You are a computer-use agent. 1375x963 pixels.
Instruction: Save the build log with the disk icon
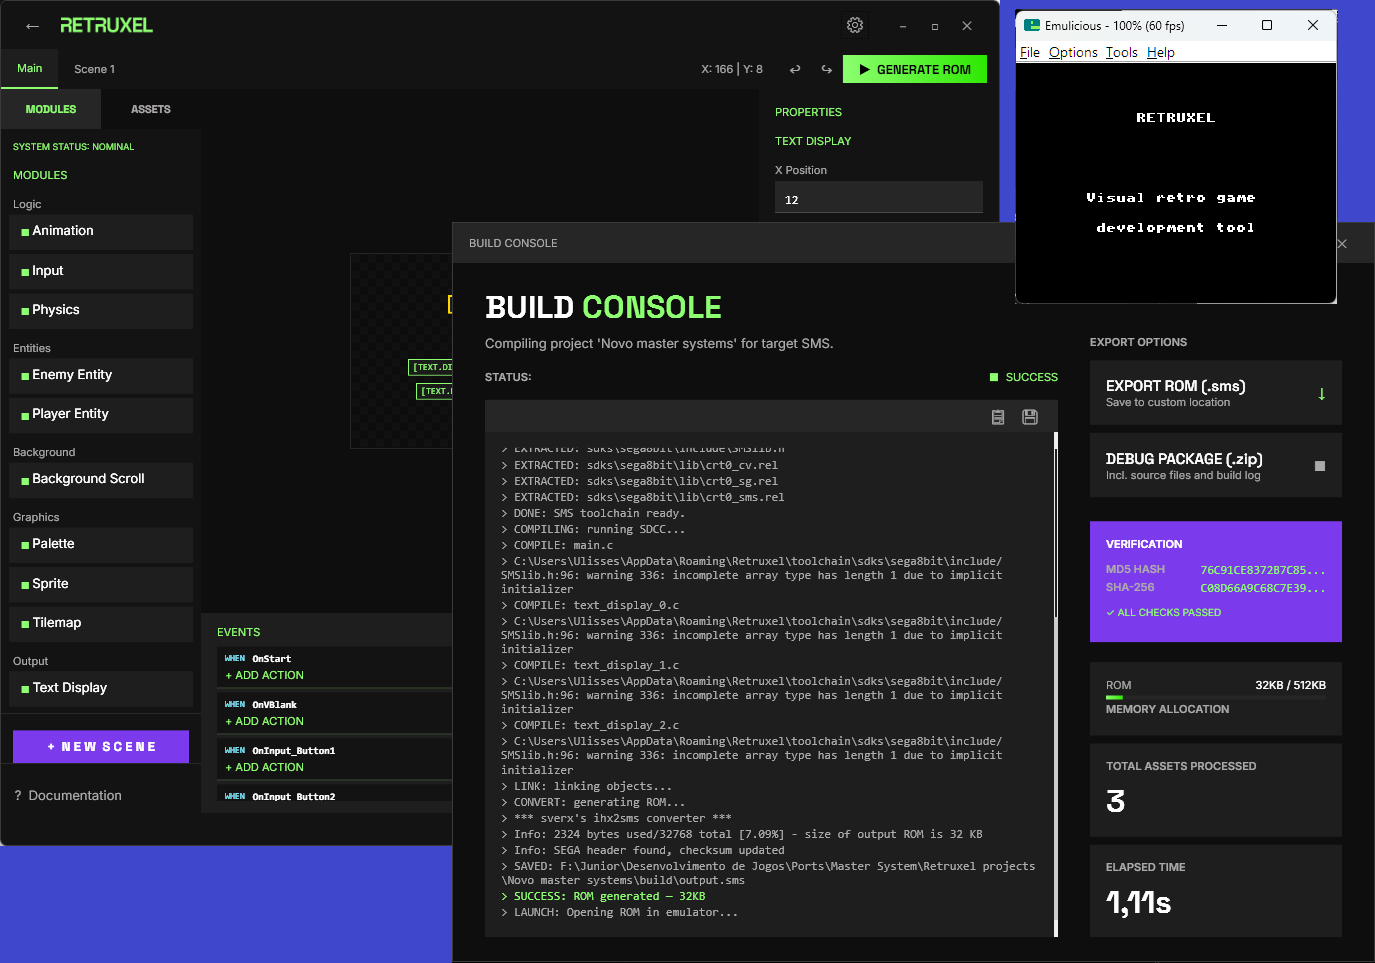(x=1029, y=417)
